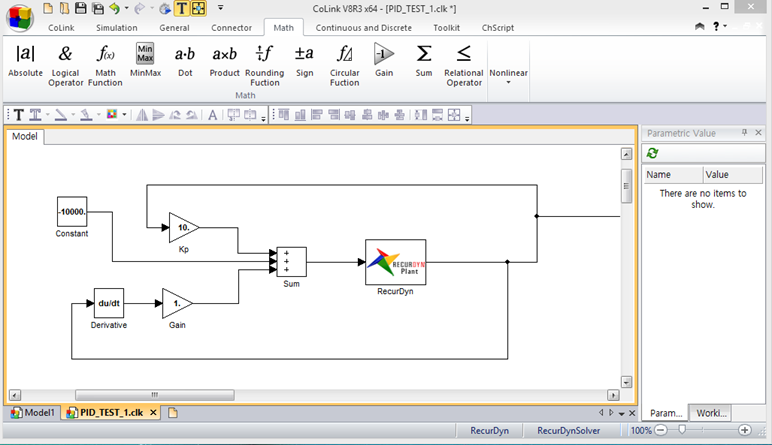This screenshot has height=445, width=772.
Task: Expand the line color dropdown arrow
Action: coord(73,115)
